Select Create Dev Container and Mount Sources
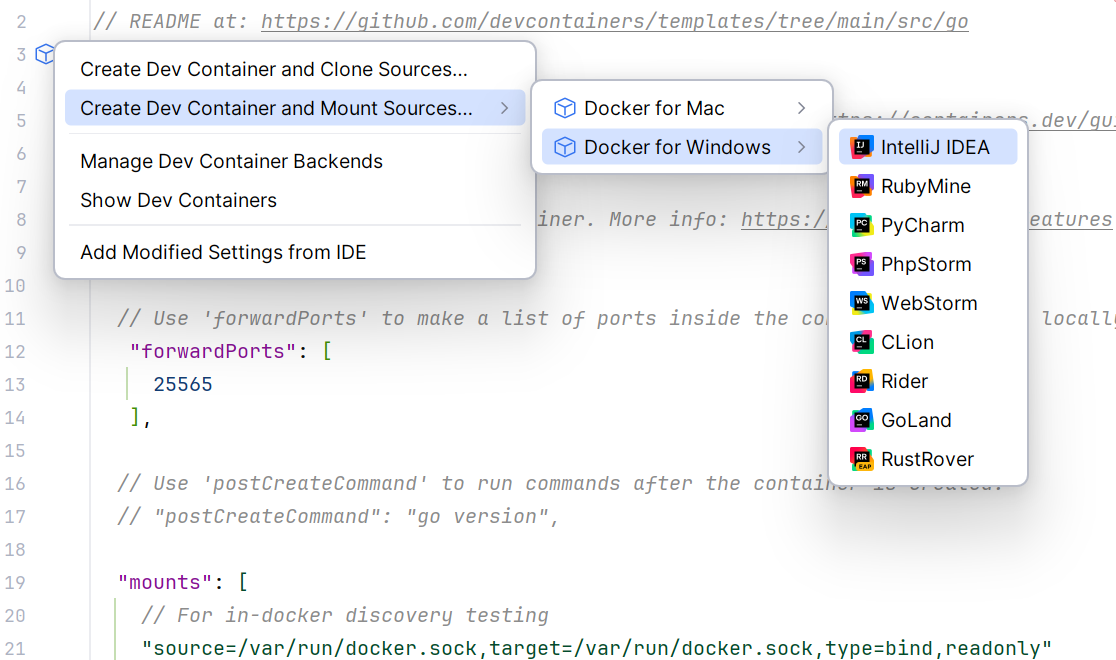Image resolution: width=1116 pixels, height=660 pixels. click(x=295, y=108)
